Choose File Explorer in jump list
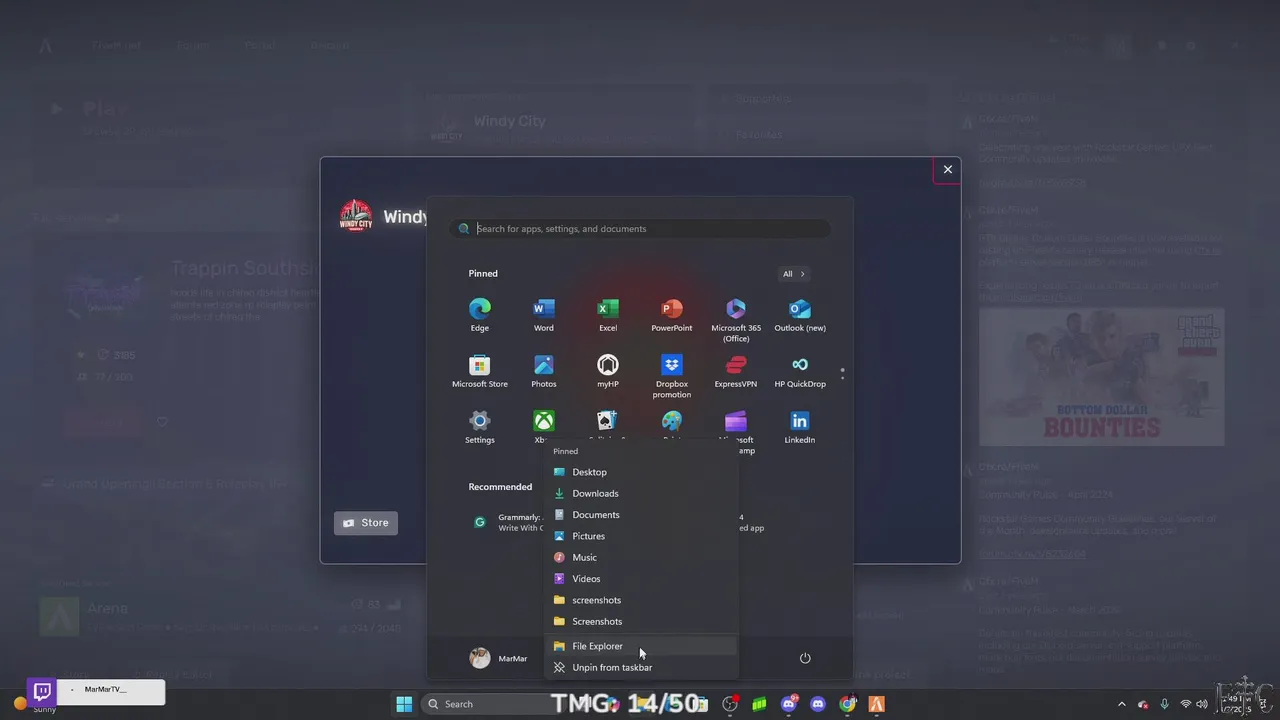 pos(641,646)
